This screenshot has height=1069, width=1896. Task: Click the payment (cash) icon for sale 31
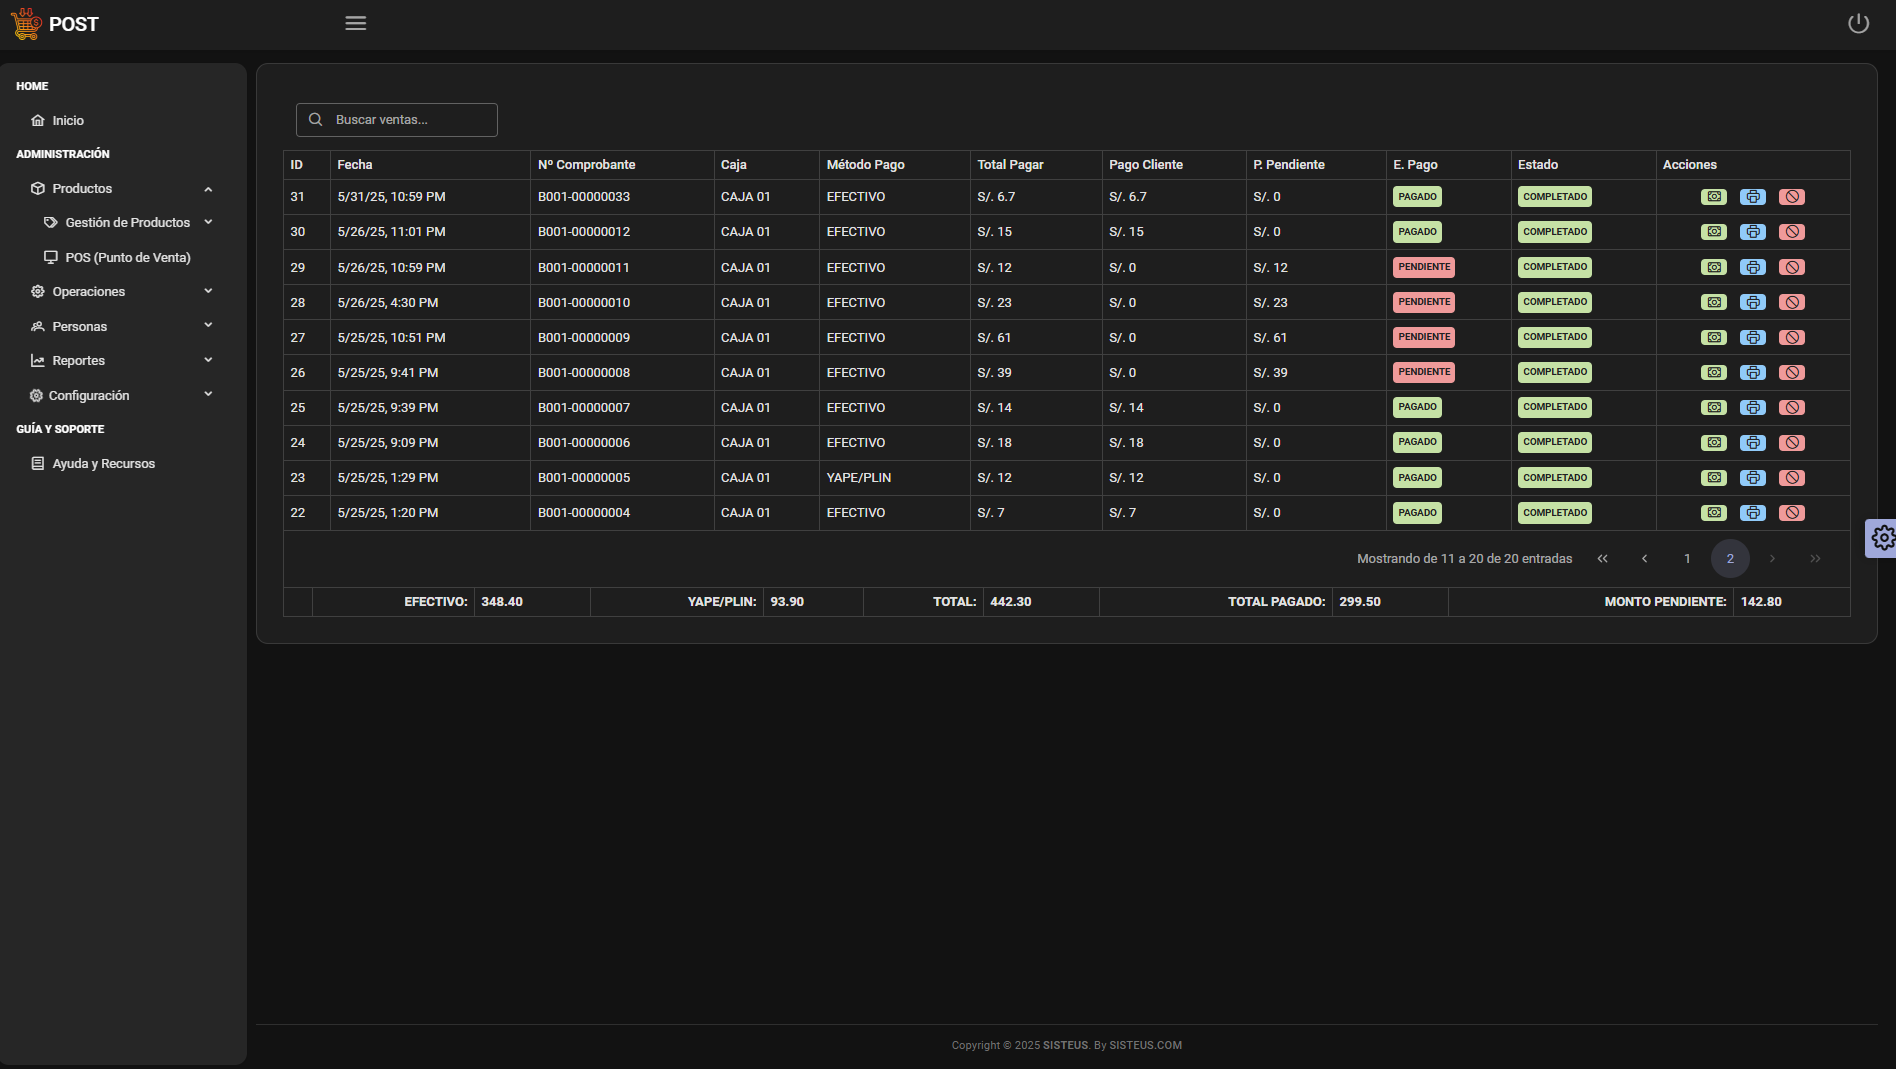[x=1714, y=197]
